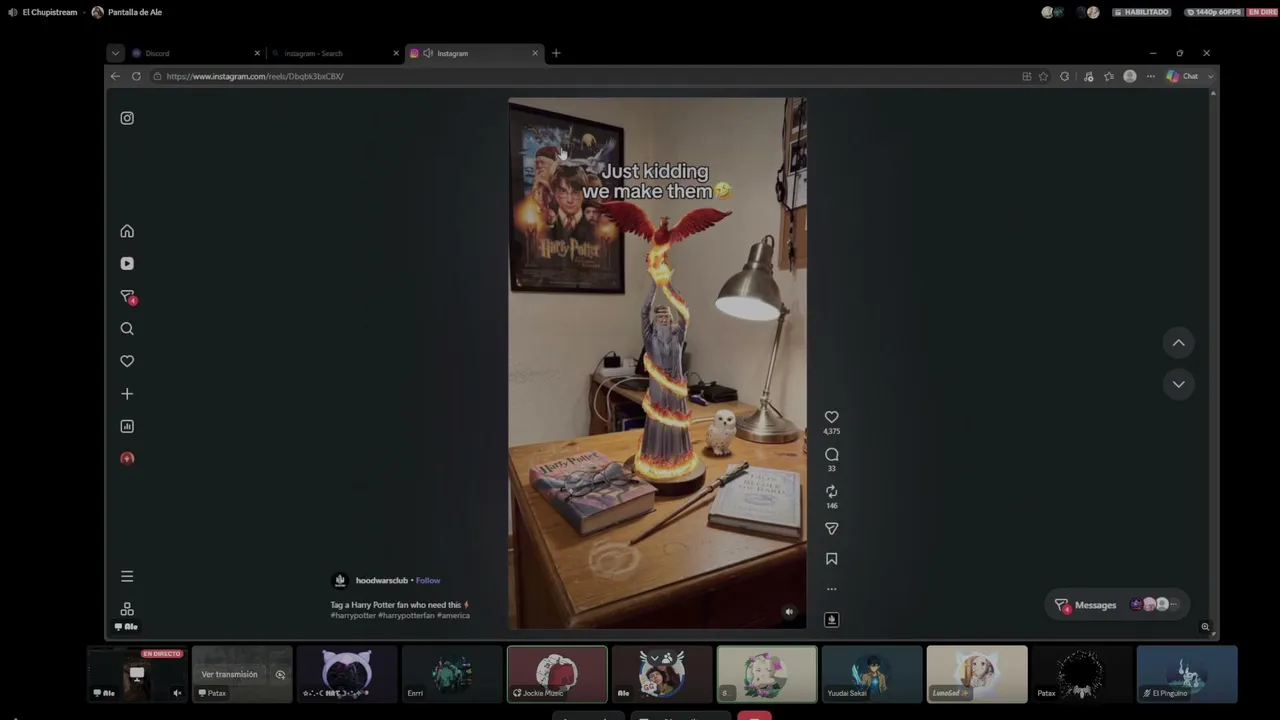Expand the tab actions dropdown
1280x720 pixels.
(115, 53)
